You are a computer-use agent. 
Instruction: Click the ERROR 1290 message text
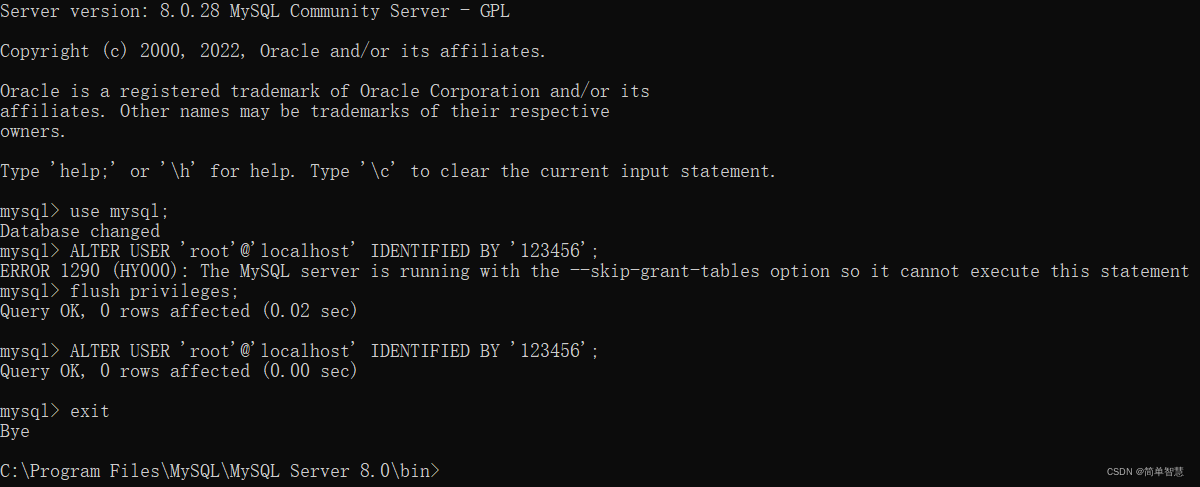[595, 271]
